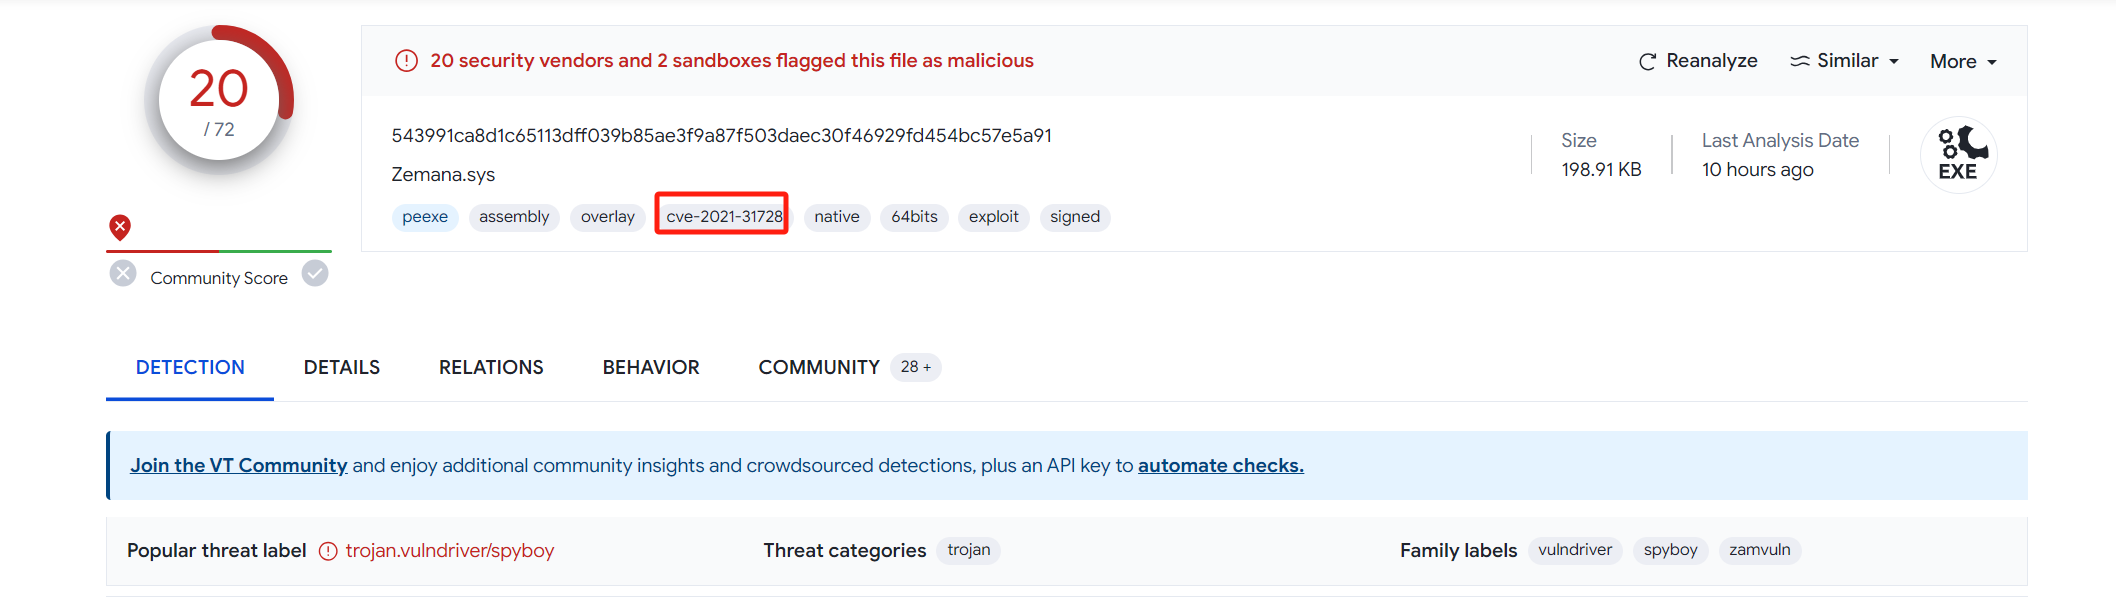Expand the Similar dropdown
The image size is (2116, 606).
pos(1894,62)
